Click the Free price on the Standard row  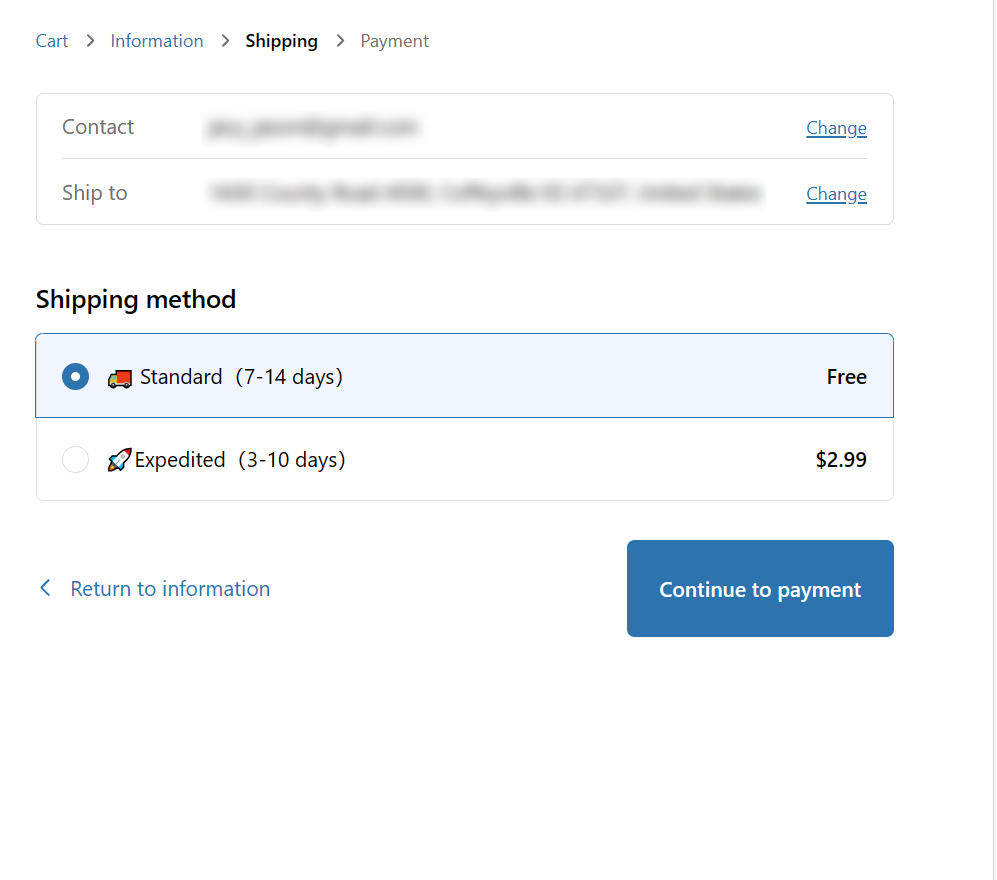846,377
